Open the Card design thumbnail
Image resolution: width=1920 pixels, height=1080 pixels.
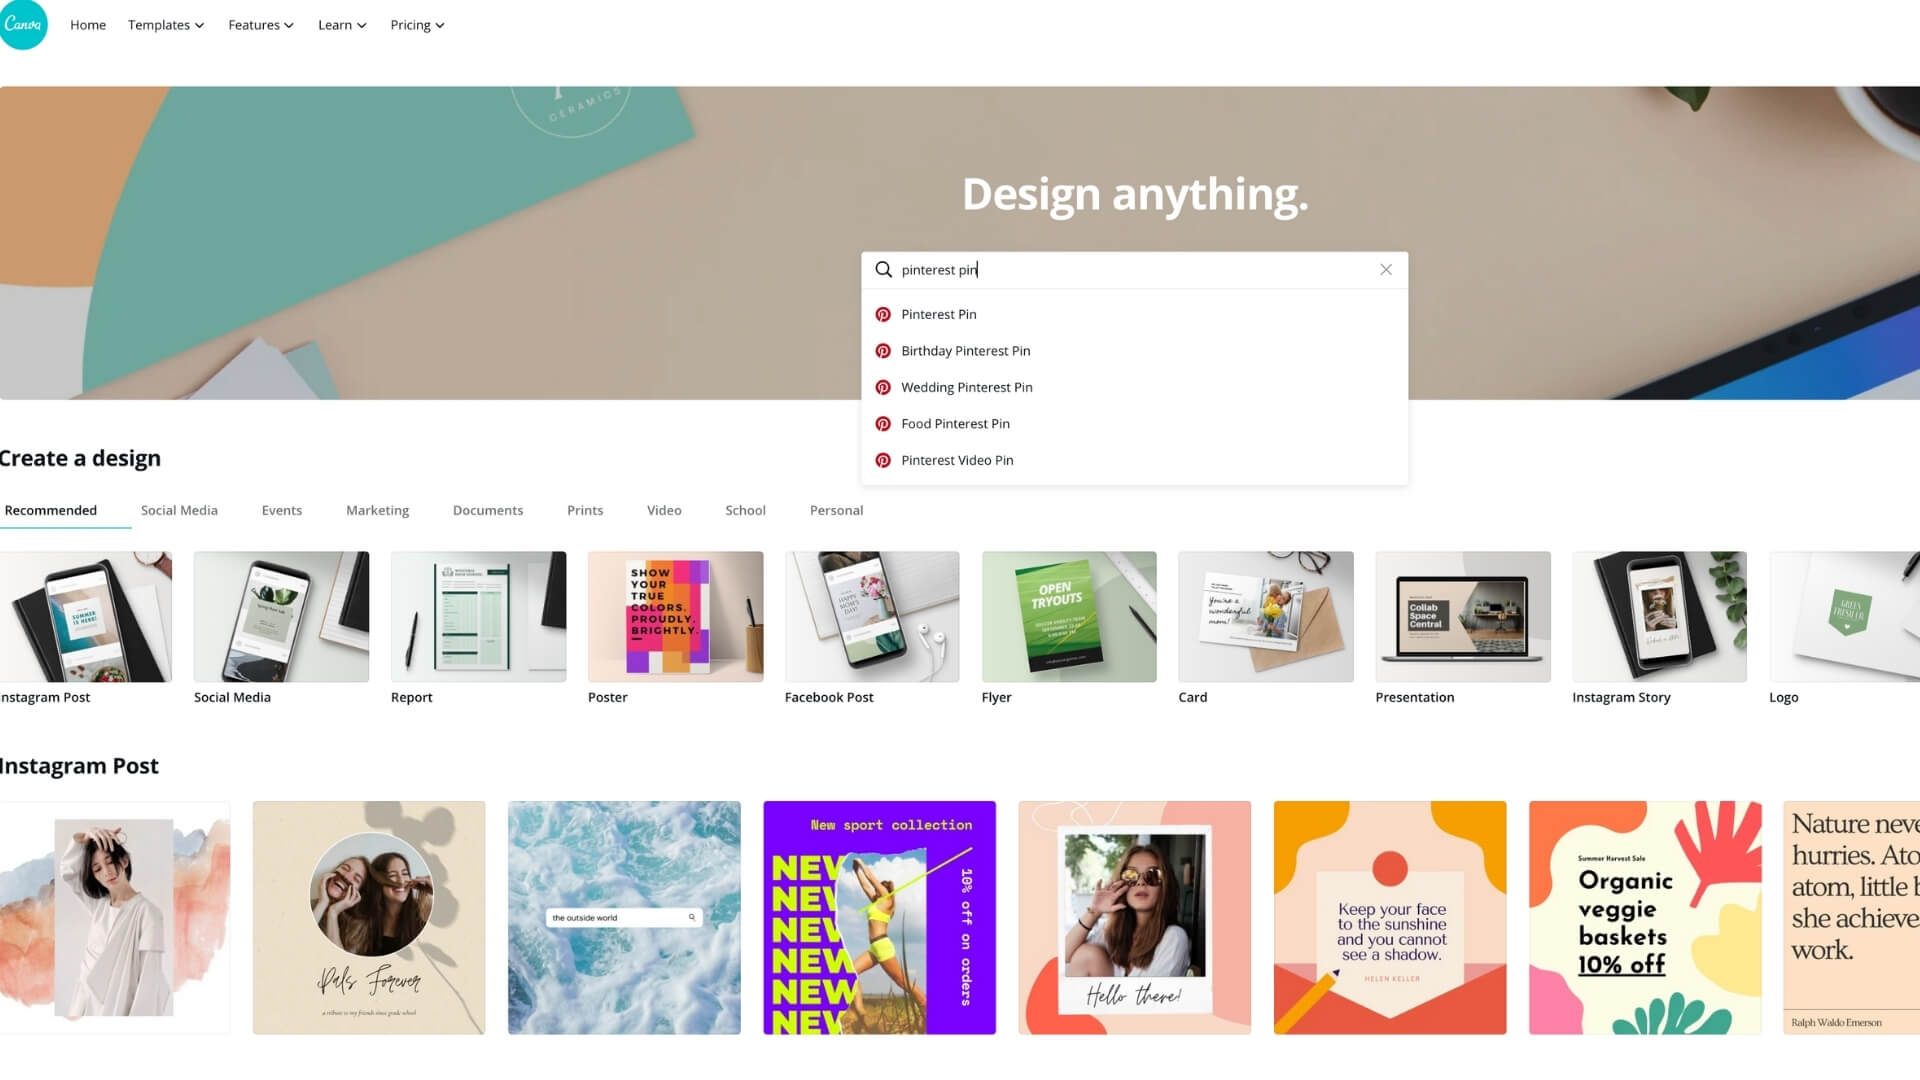(1266, 617)
